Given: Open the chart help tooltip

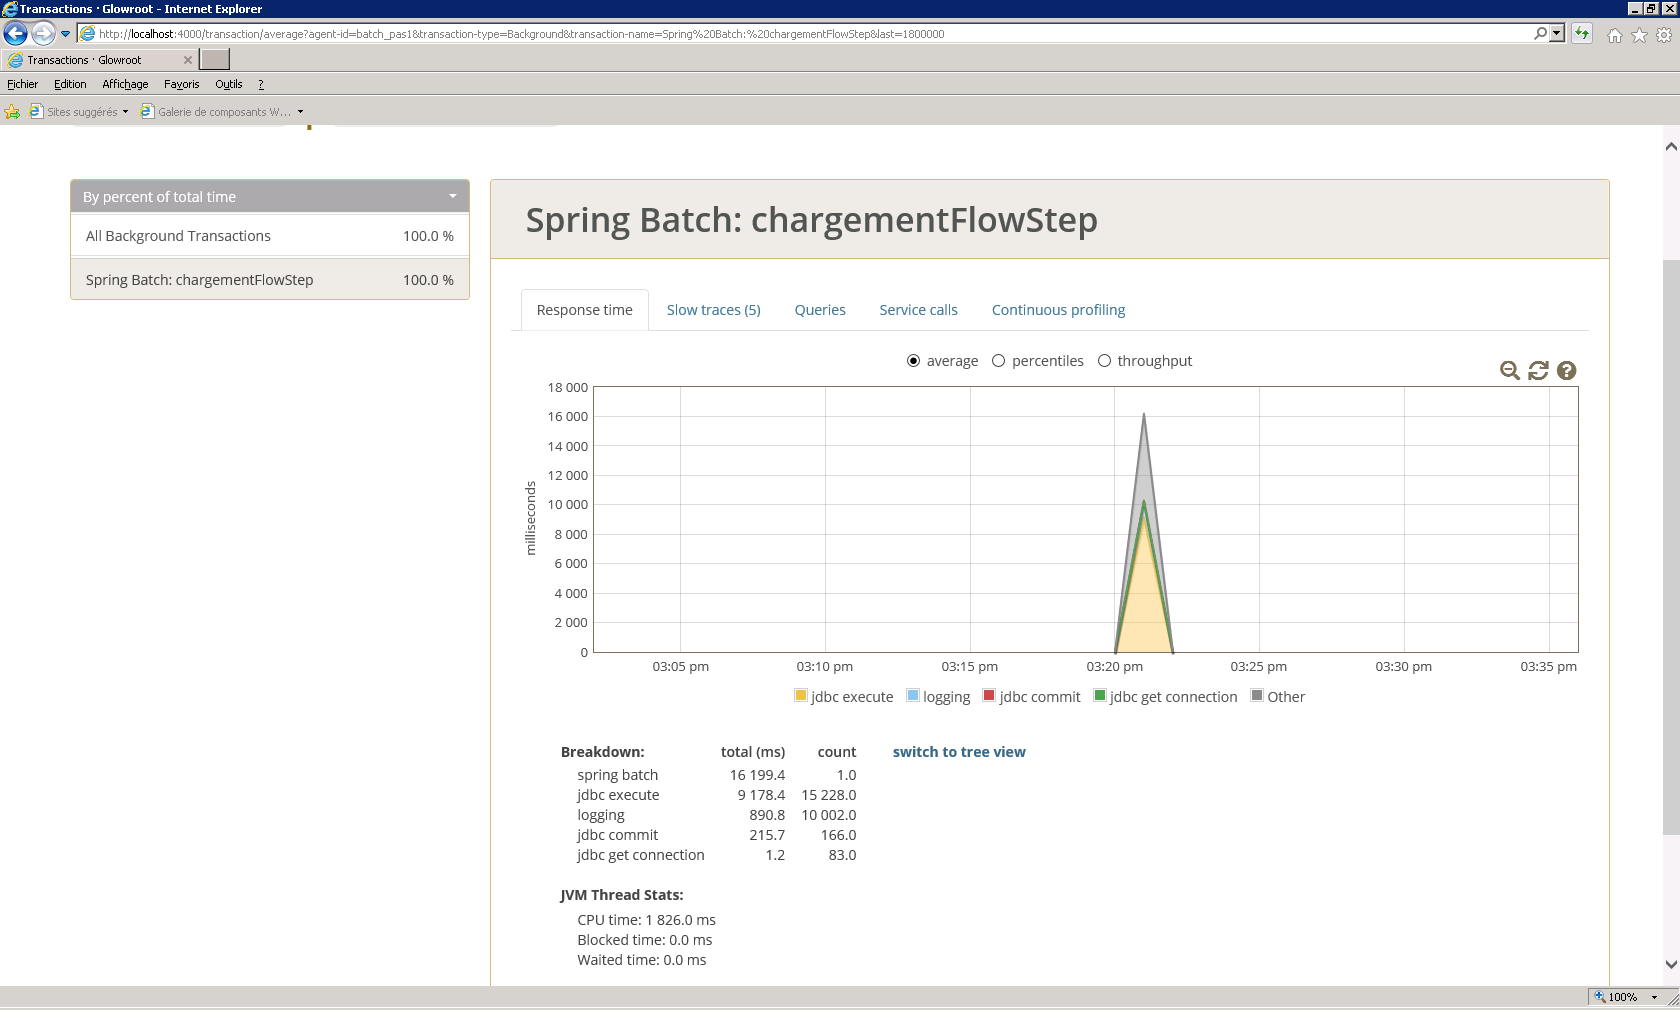Looking at the screenshot, I should 1566,370.
